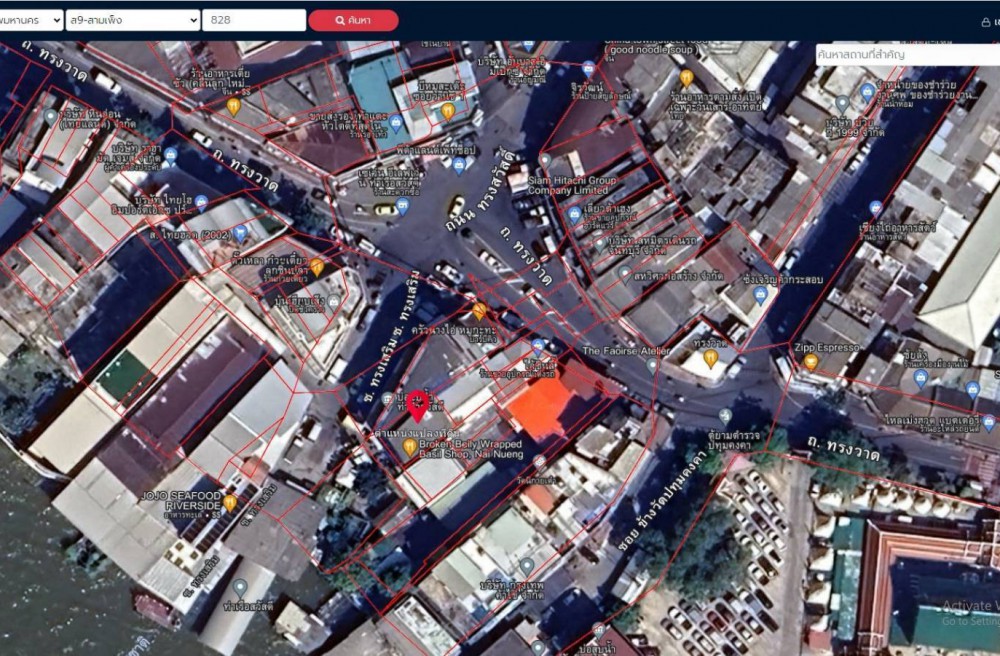The width and height of the screenshot is (1000, 656).
Task: Click The Fairse Atelier map marker
Action: (x=652, y=366)
